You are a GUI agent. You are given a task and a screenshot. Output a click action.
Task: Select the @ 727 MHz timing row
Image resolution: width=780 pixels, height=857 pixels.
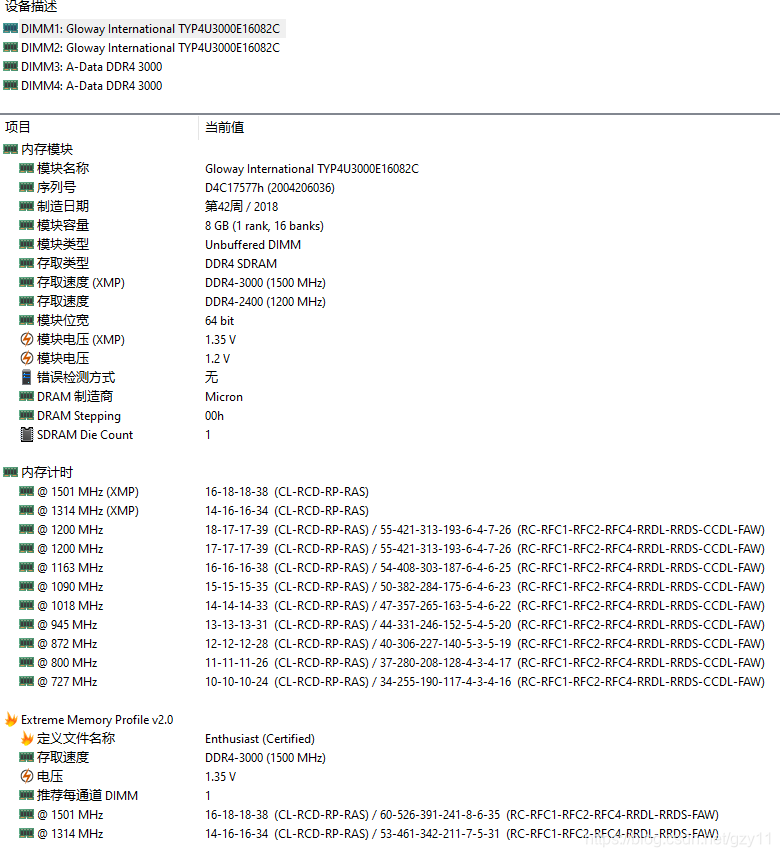(x=67, y=682)
